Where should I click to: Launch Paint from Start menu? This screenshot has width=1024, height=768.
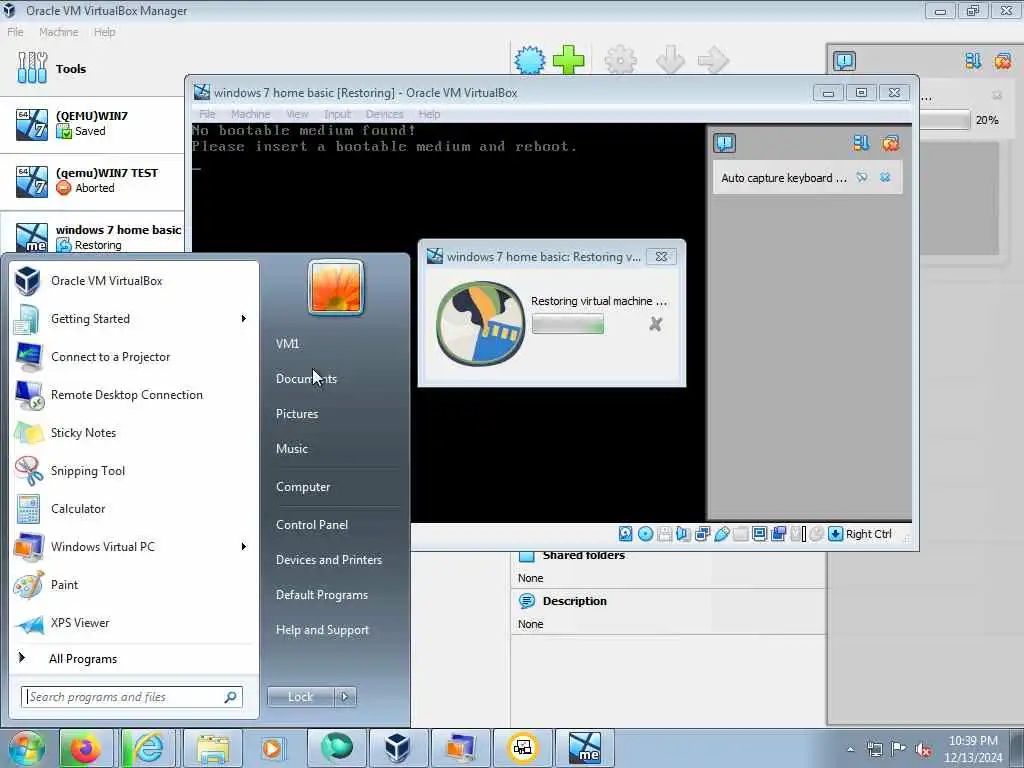134,584
